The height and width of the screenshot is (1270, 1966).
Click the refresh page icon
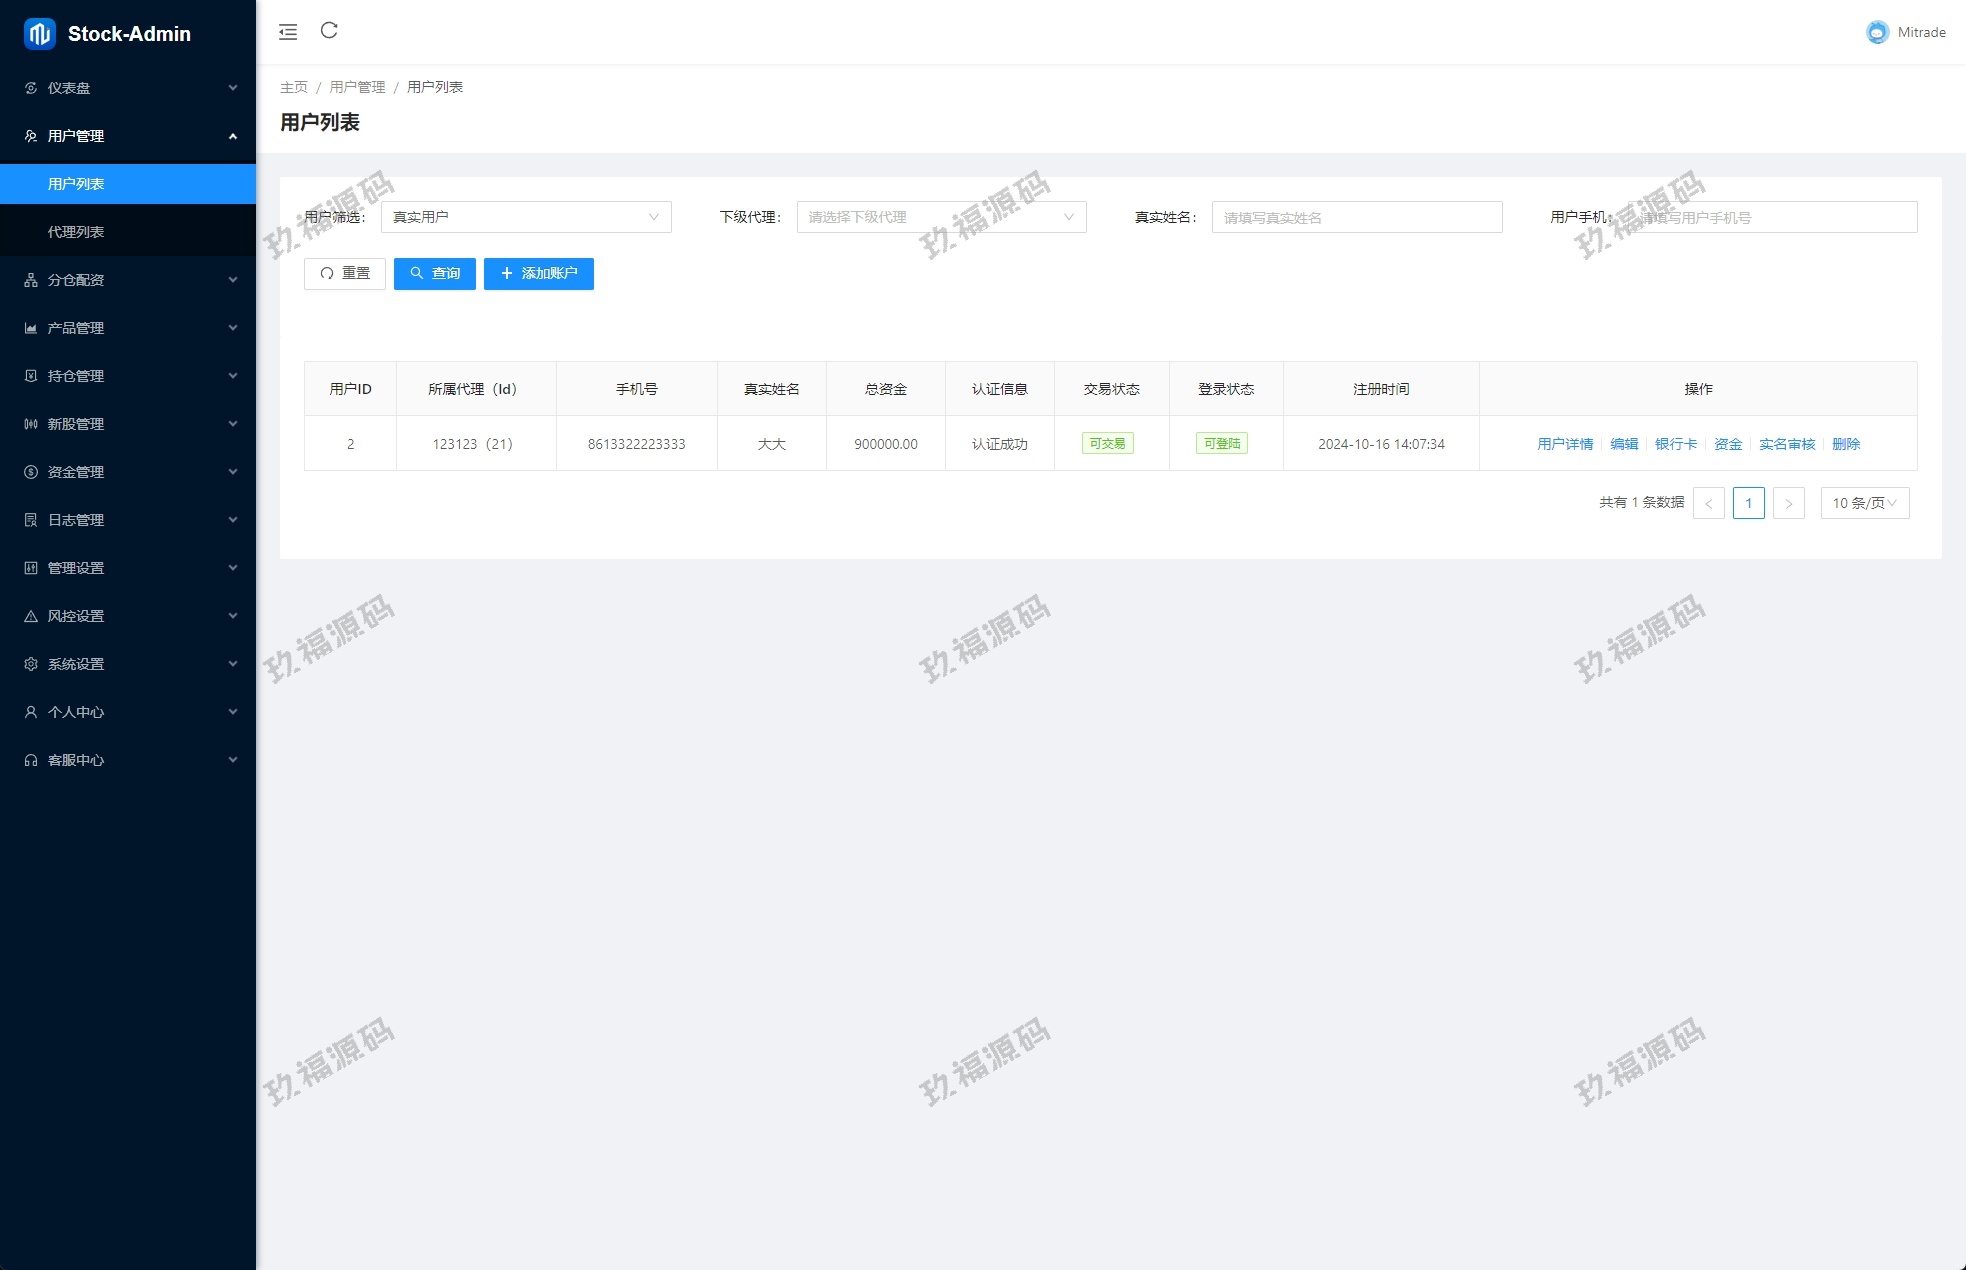(x=329, y=31)
